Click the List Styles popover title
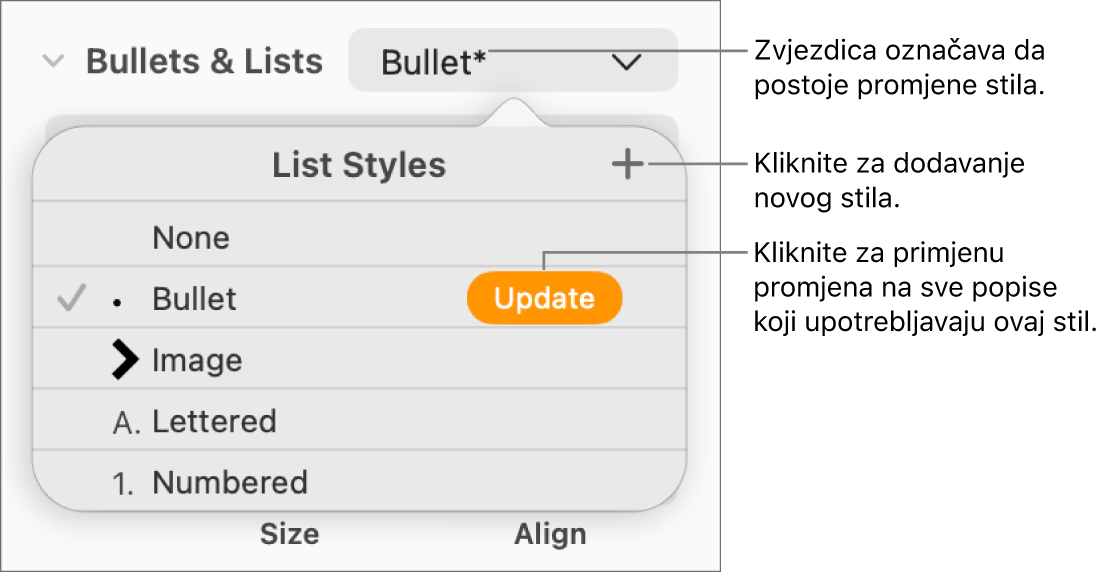Image resolution: width=1104 pixels, height=572 pixels. [359, 166]
